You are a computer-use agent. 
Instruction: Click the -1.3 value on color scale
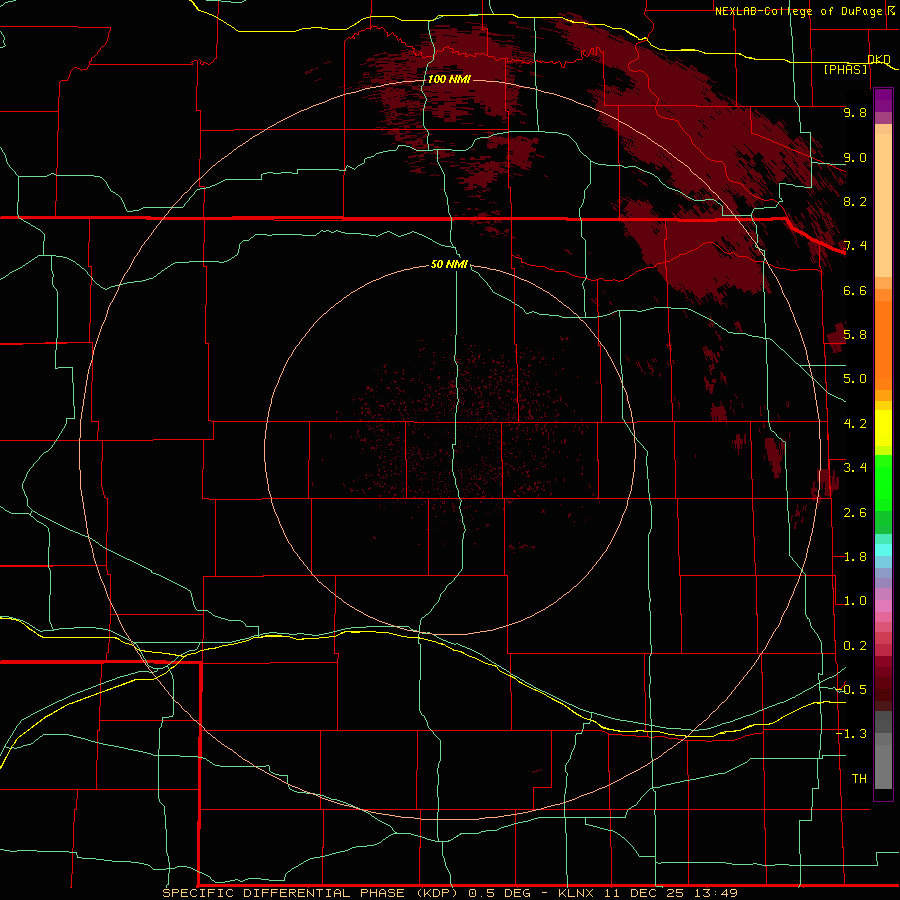coord(851,734)
